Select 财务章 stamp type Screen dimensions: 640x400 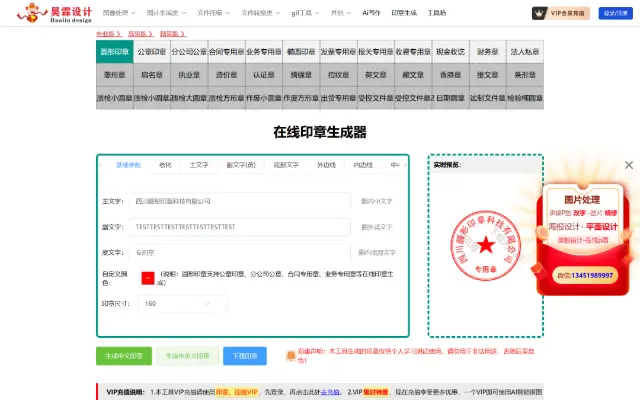point(488,52)
